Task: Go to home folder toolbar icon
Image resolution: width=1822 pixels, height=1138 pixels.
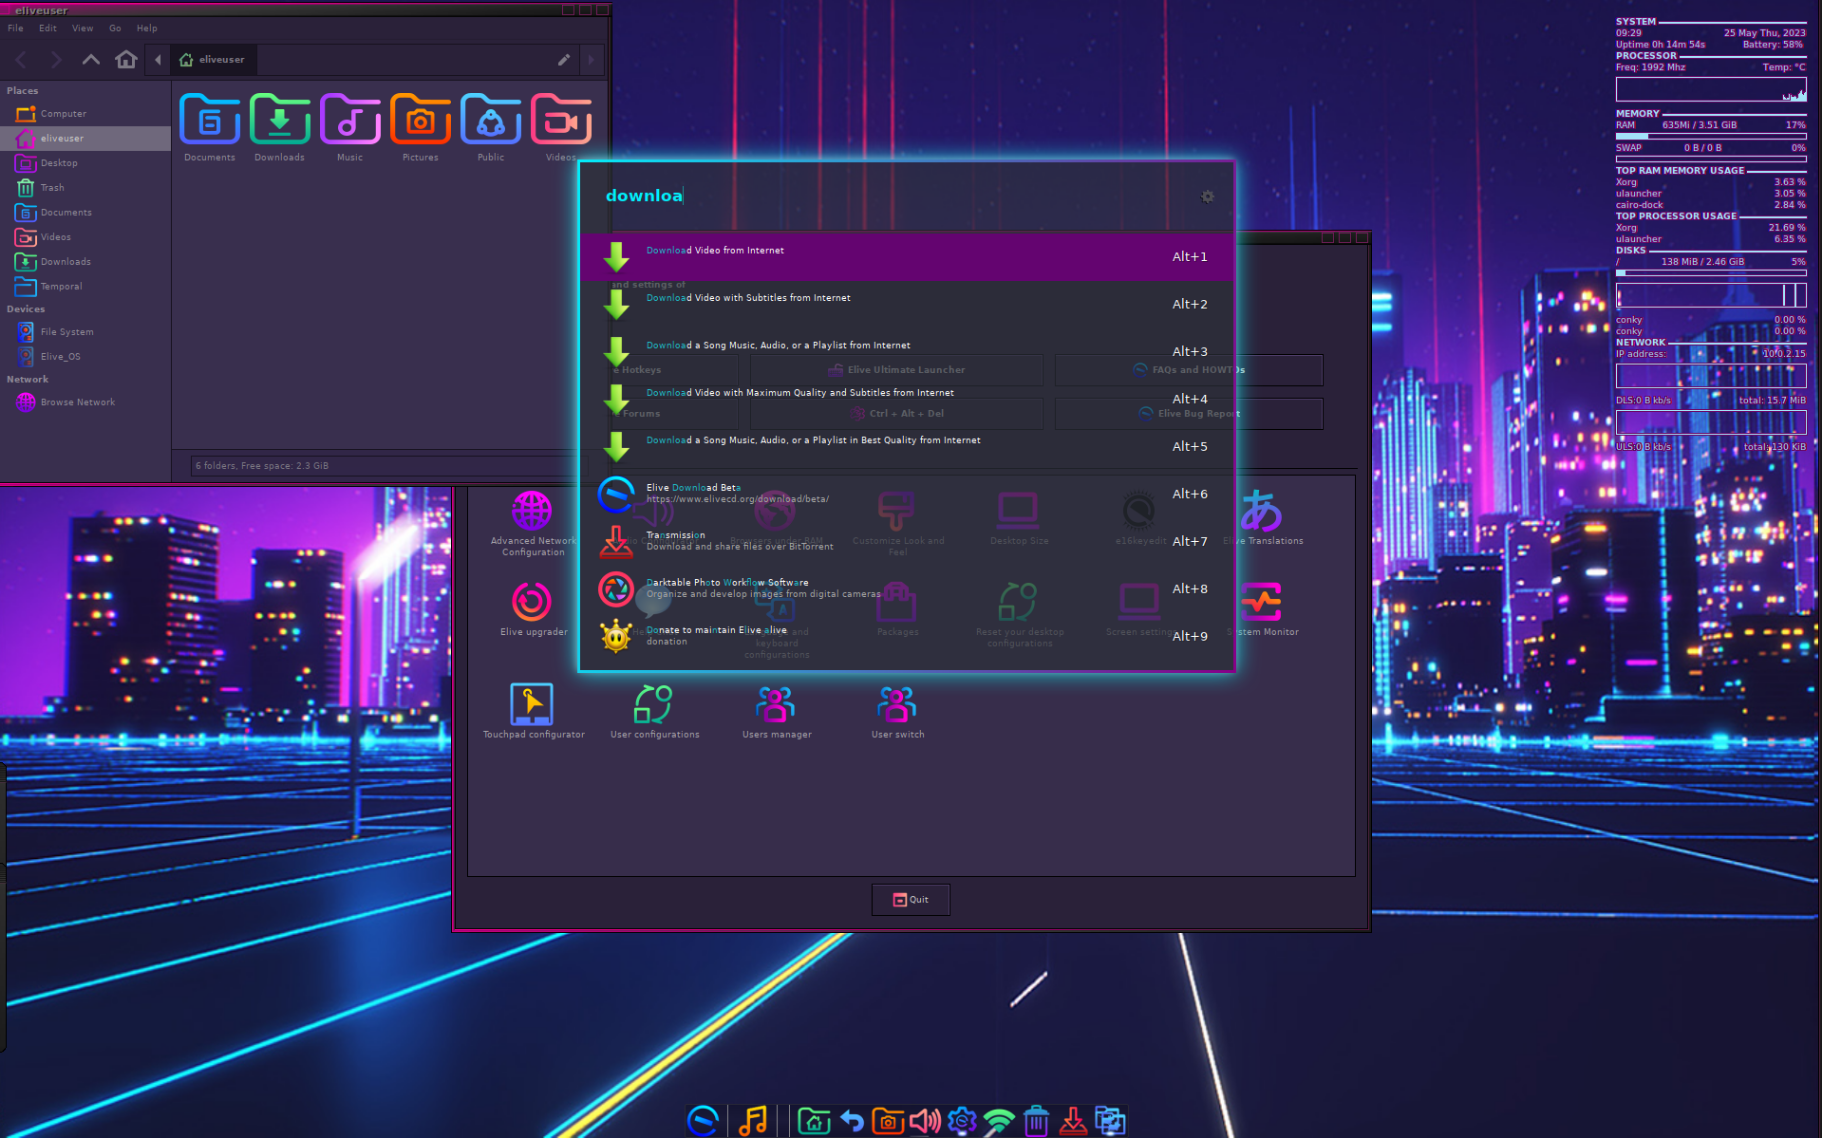Action: pos(126,60)
